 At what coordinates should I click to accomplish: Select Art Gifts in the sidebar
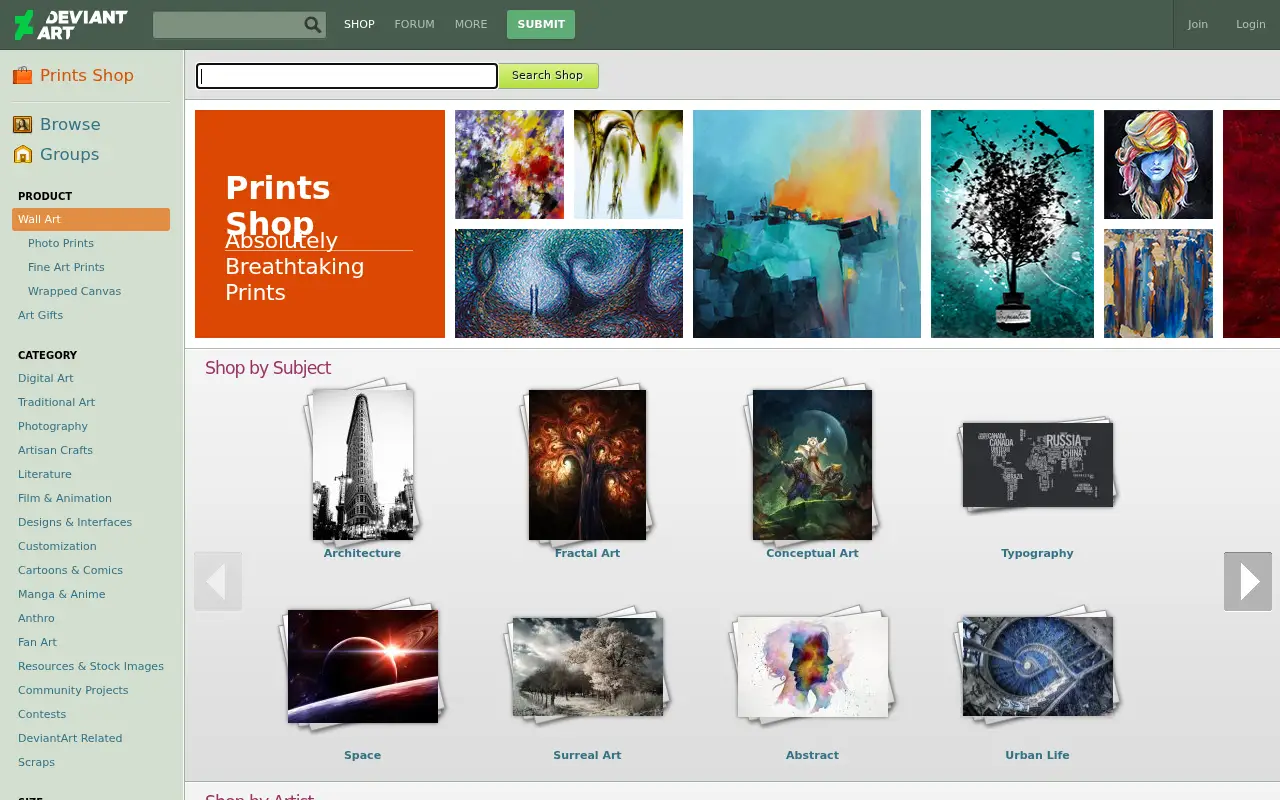point(40,315)
